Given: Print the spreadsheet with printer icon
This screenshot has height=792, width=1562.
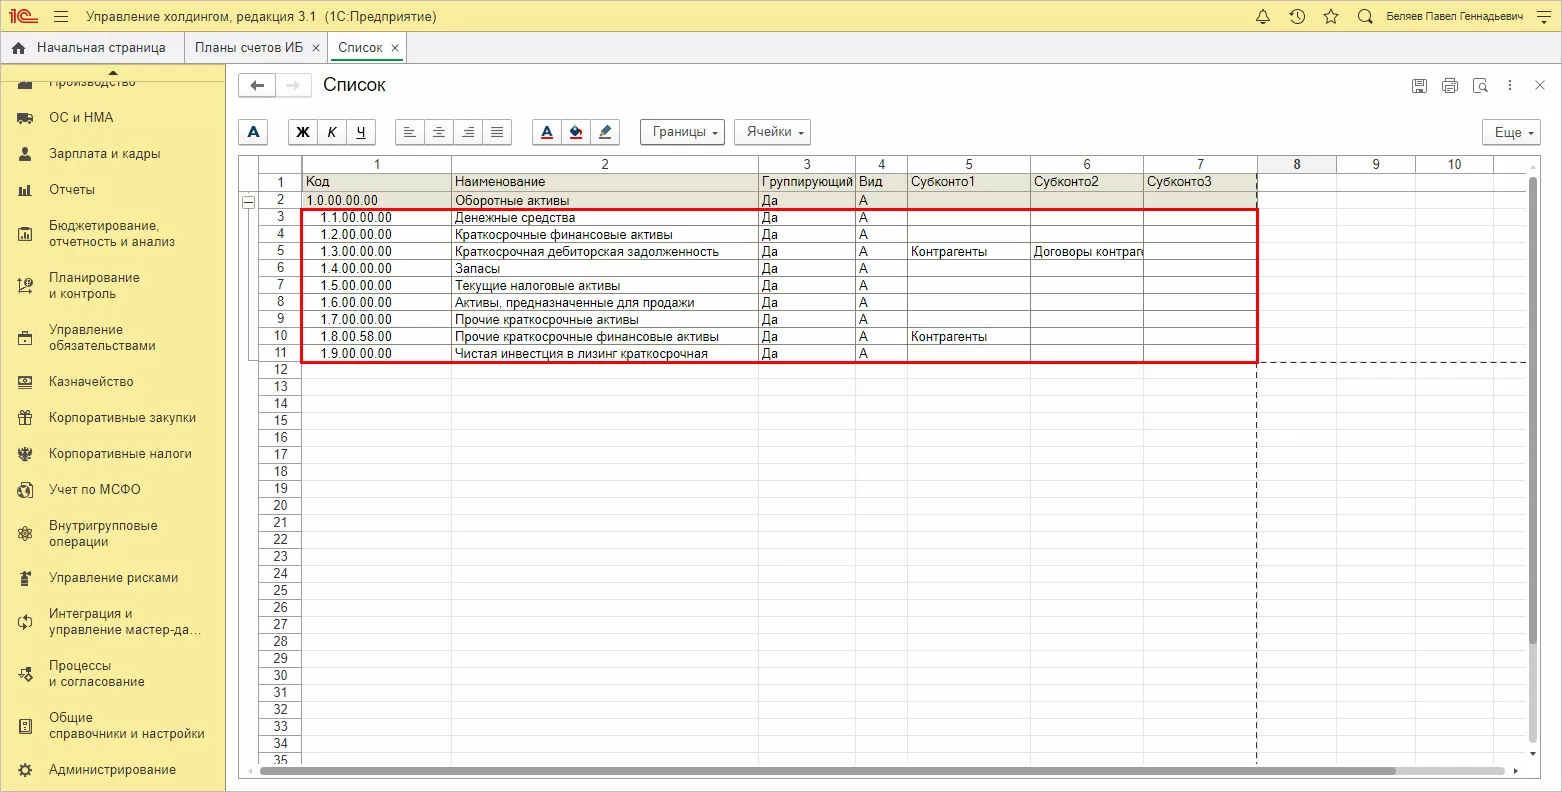Looking at the screenshot, I should tap(1450, 86).
